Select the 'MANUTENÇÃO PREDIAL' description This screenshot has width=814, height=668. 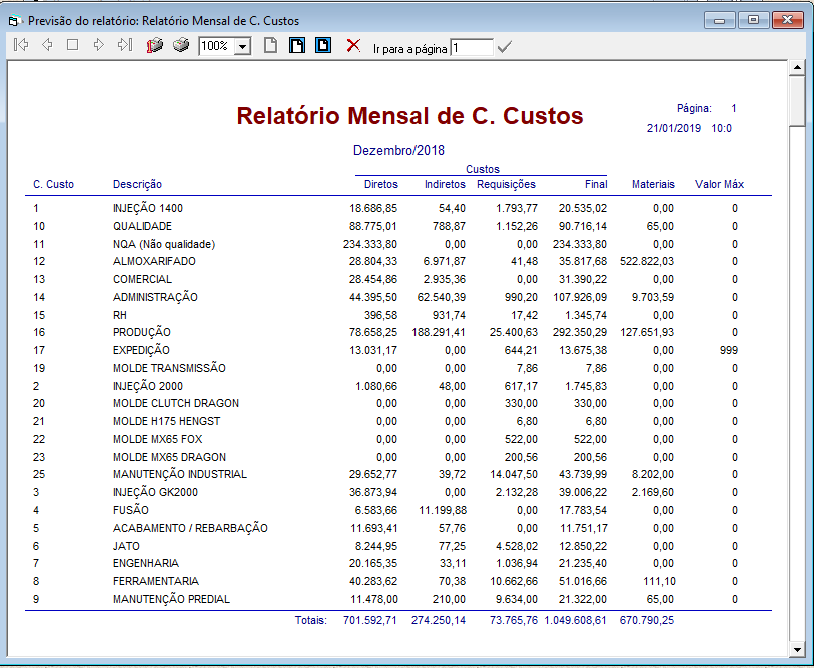(171, 599)
